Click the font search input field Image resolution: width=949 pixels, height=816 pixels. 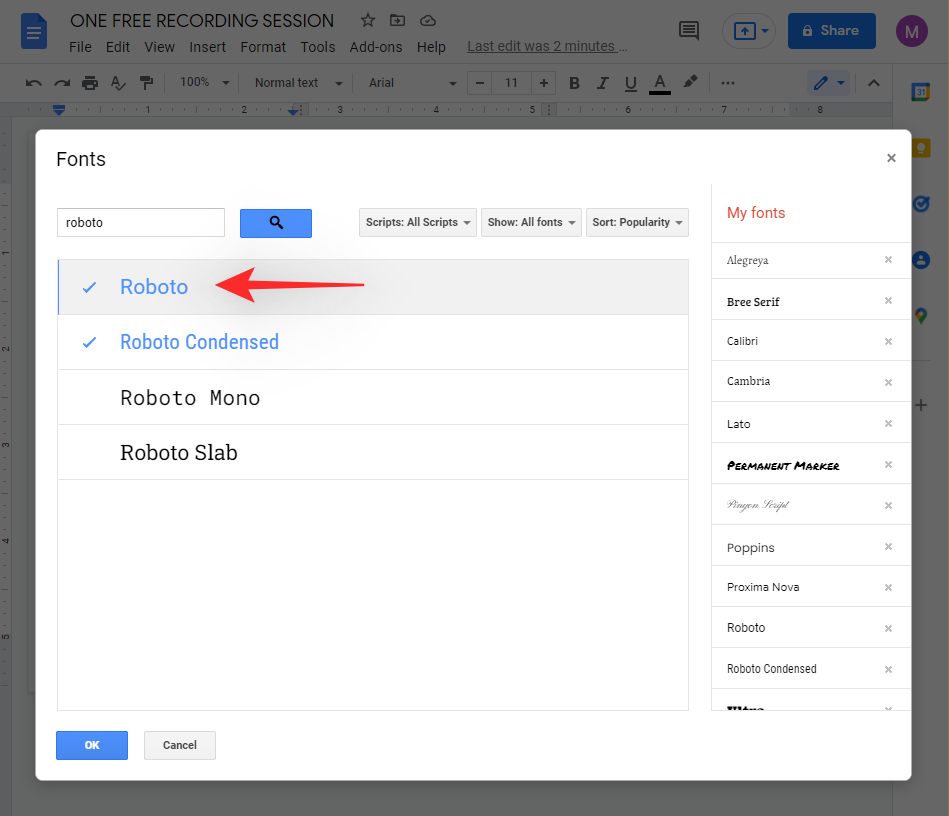pos(141,223)
